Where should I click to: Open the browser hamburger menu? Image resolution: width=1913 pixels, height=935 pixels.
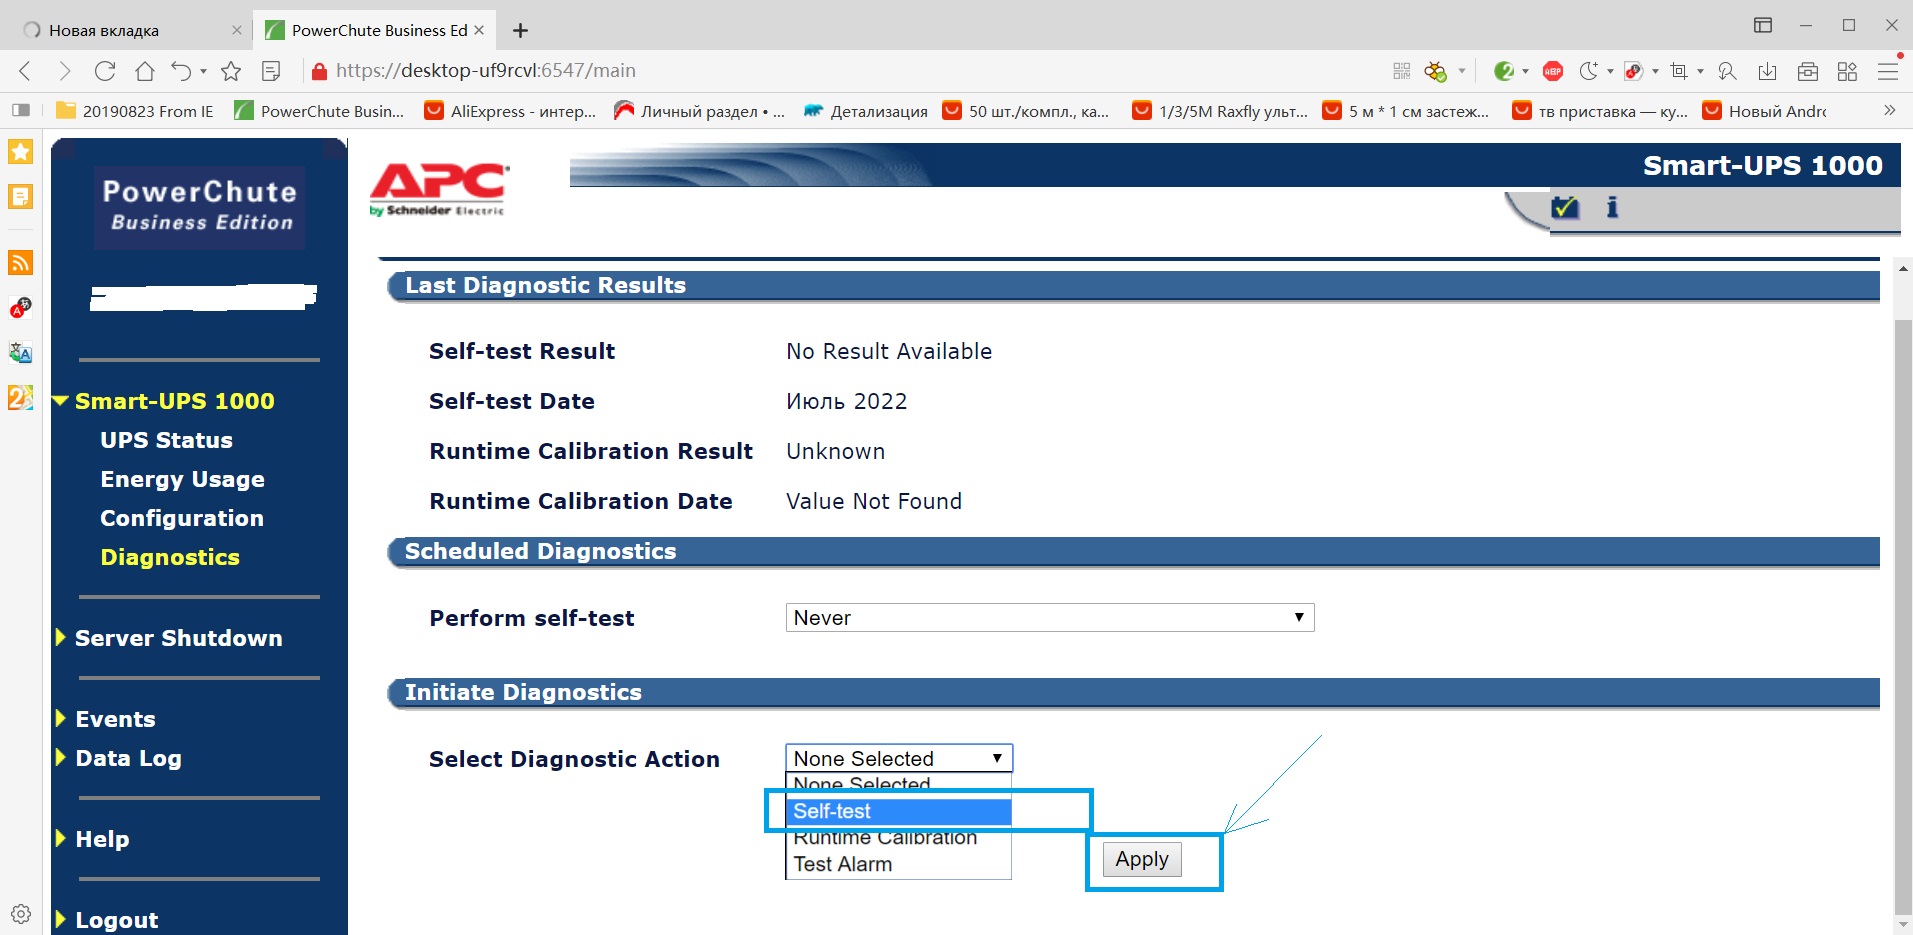pyautogui.click(x=1888, y=71)
